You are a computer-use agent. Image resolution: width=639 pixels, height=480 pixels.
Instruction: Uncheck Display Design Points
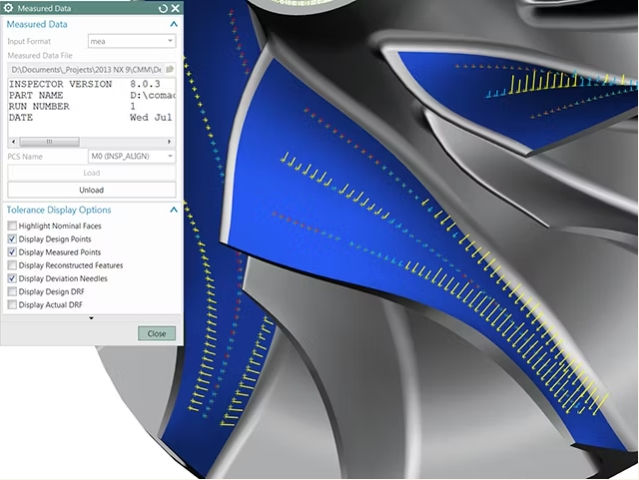coord(12,240)
